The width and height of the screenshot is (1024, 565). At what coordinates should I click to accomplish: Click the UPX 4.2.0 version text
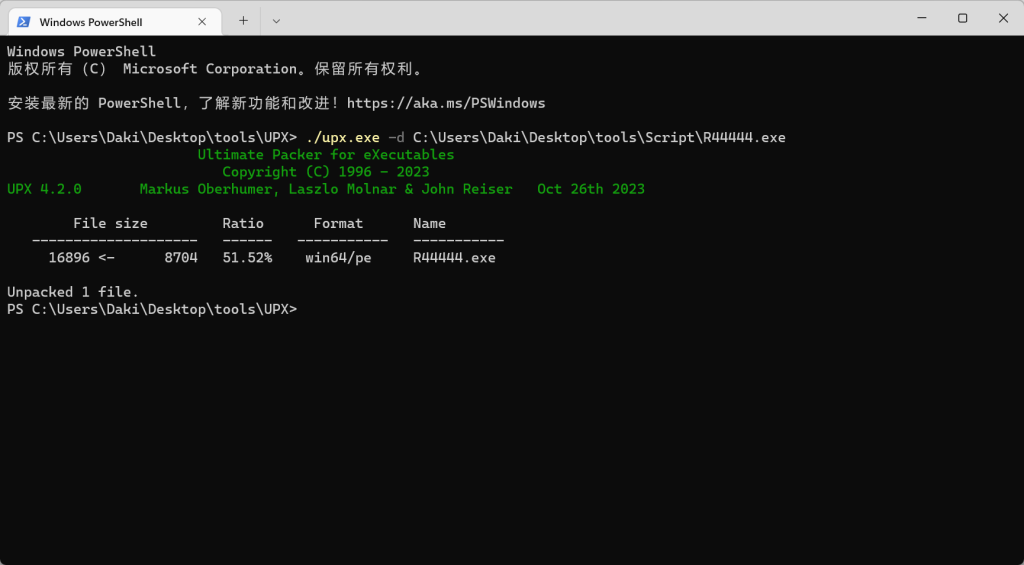coord(44,189)
